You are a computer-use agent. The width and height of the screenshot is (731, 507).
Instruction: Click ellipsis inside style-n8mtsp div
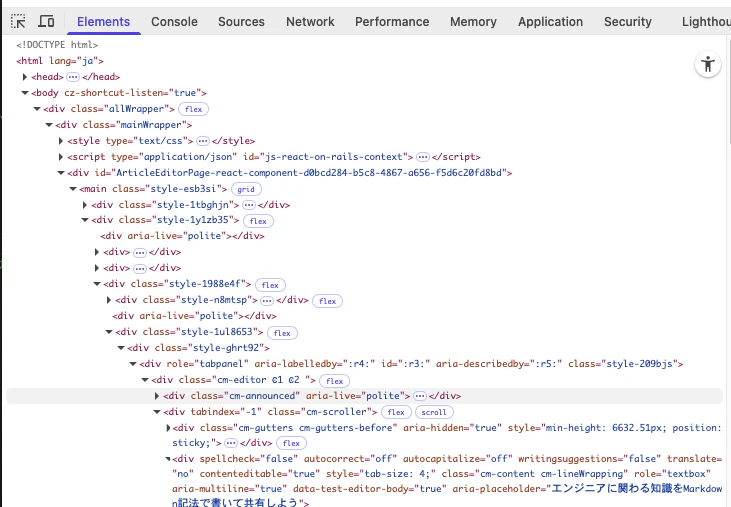pos(267,301)
